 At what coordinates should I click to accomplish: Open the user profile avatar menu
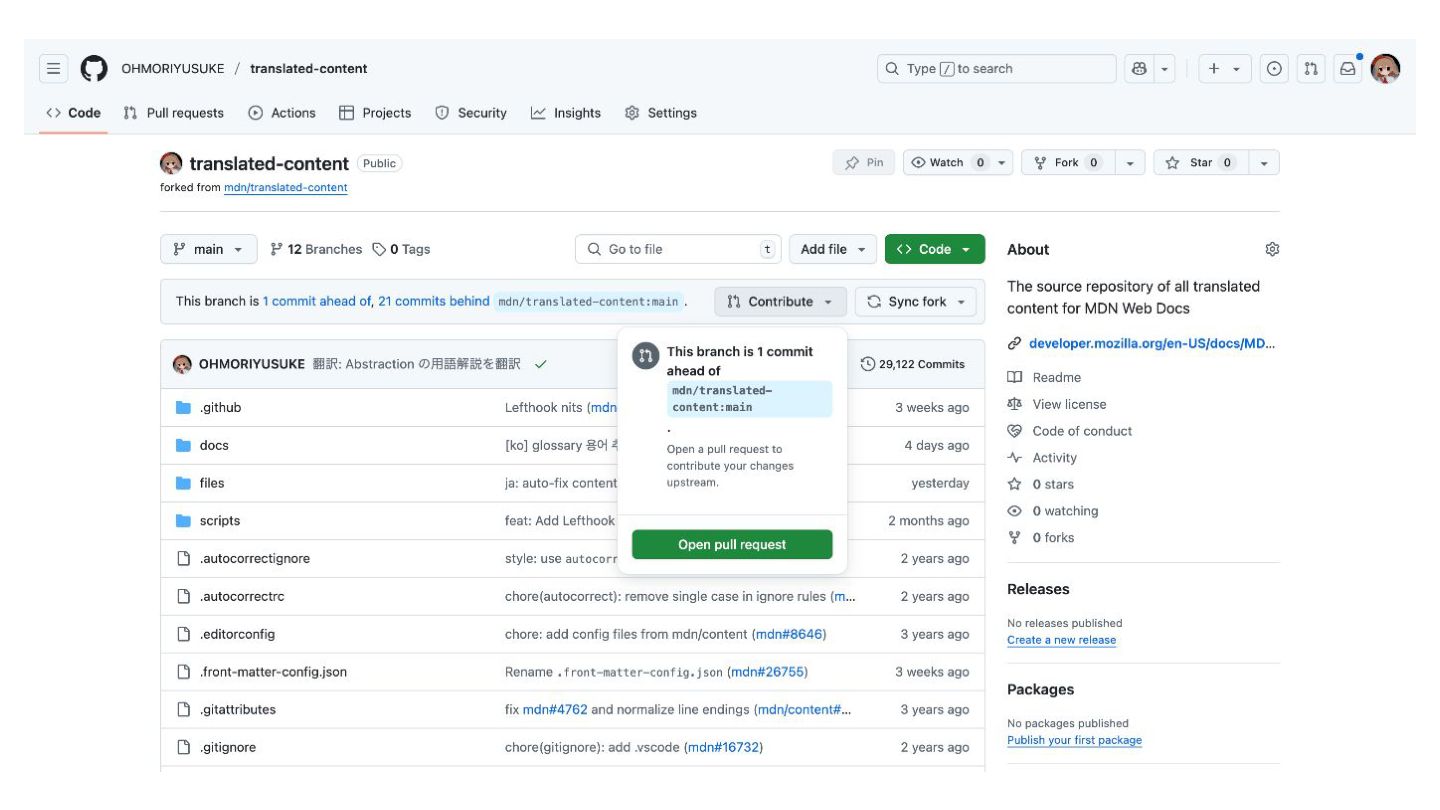(1385, 69)
